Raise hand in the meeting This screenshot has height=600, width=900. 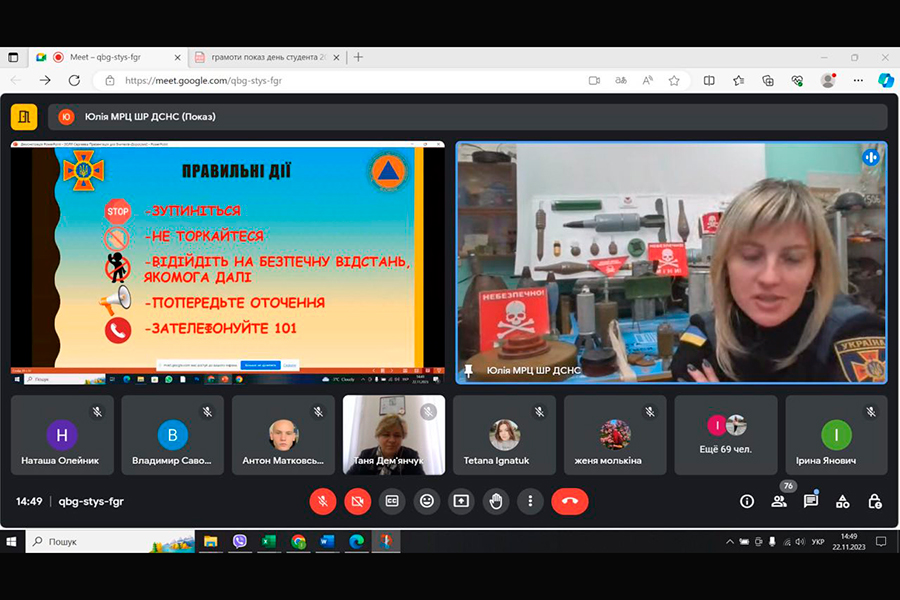(x=496, y=501)
